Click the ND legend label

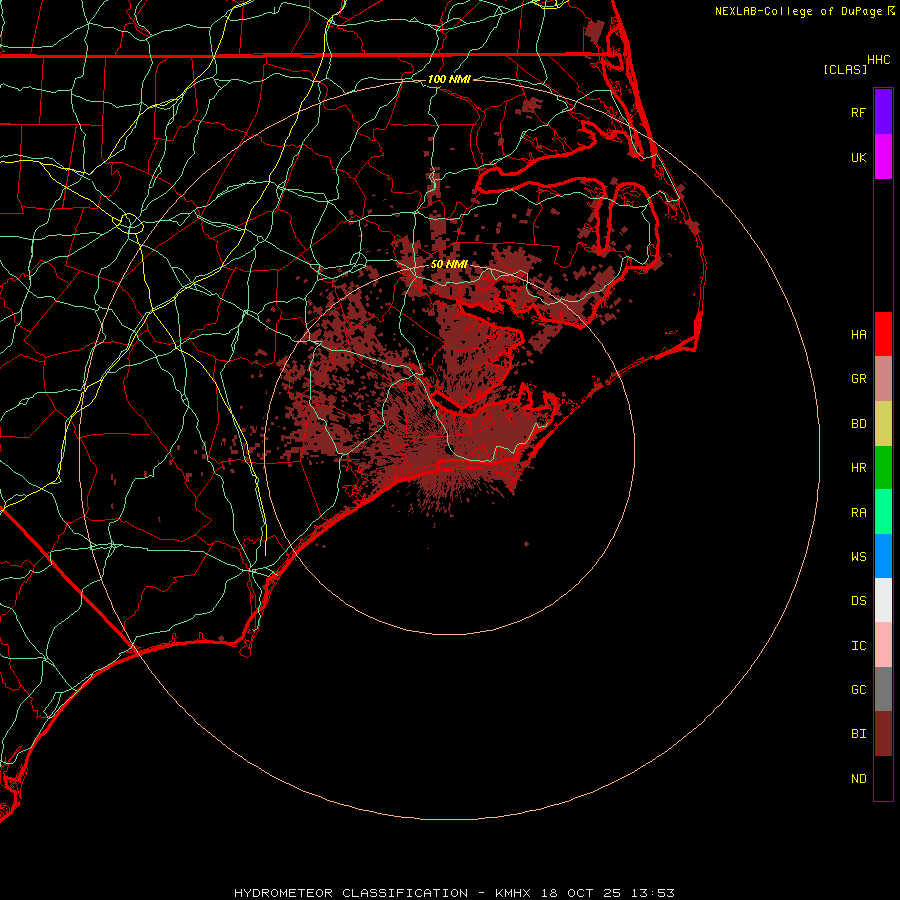click(858, 779)
